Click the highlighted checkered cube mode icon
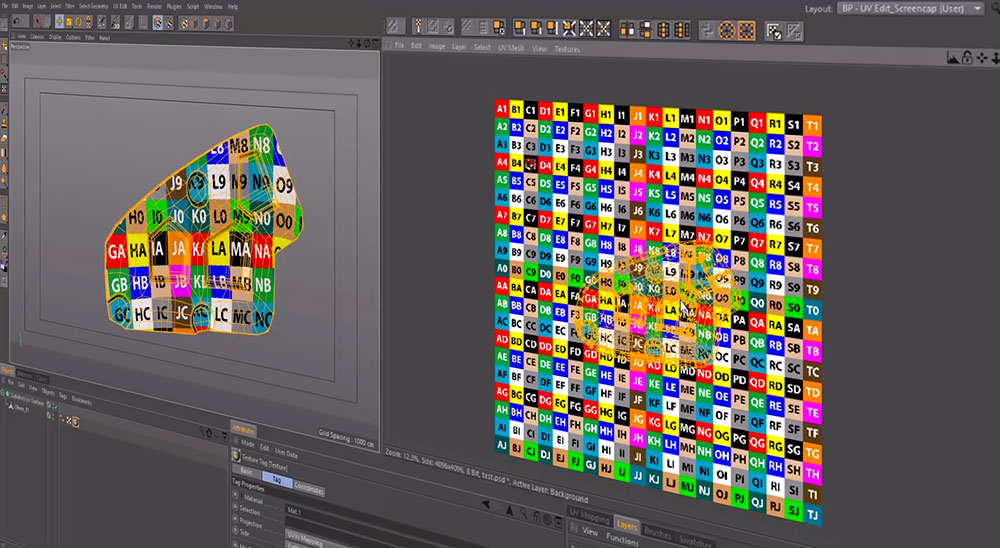 point(158,23)
